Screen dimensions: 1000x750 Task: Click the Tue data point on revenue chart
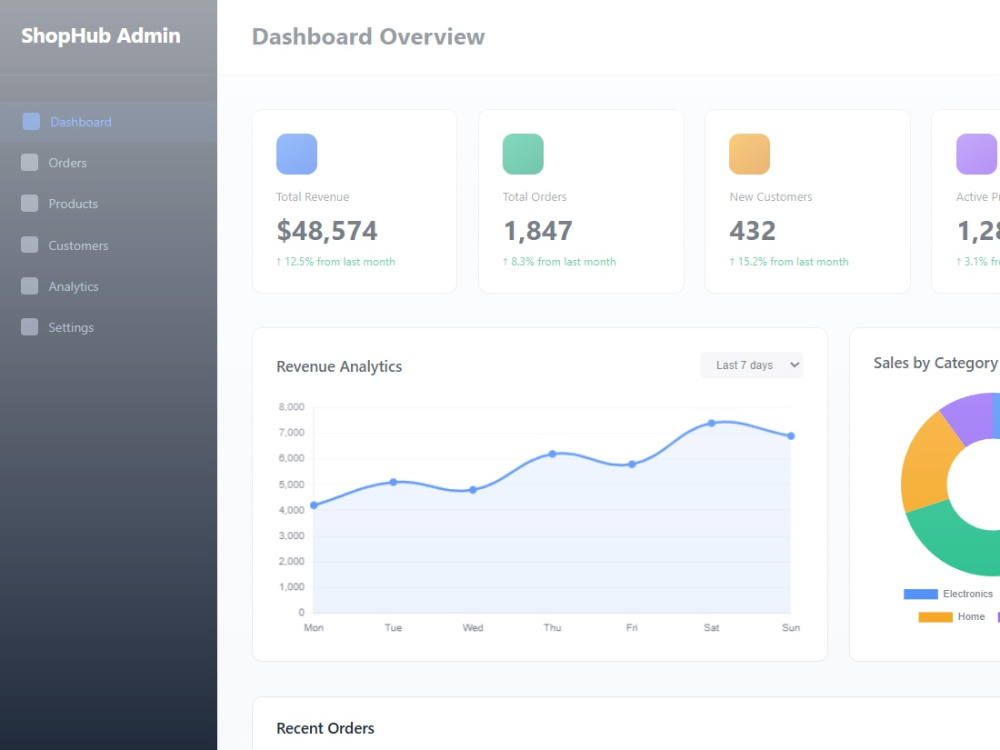point(393,482)
